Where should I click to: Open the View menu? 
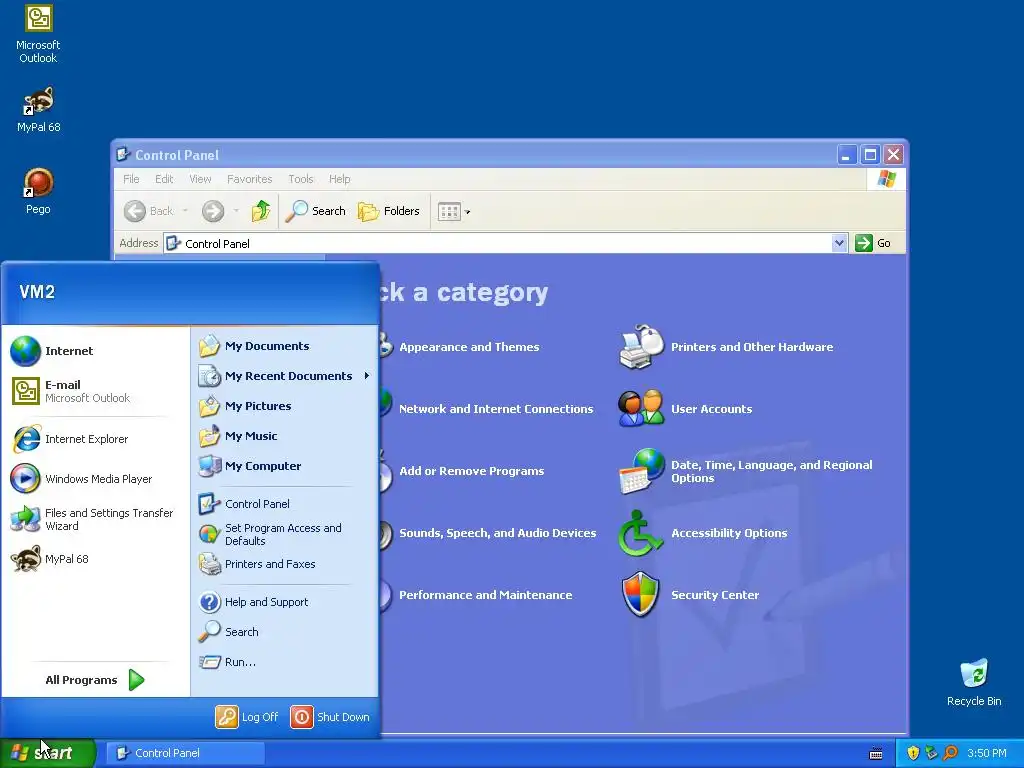[200, 179]
